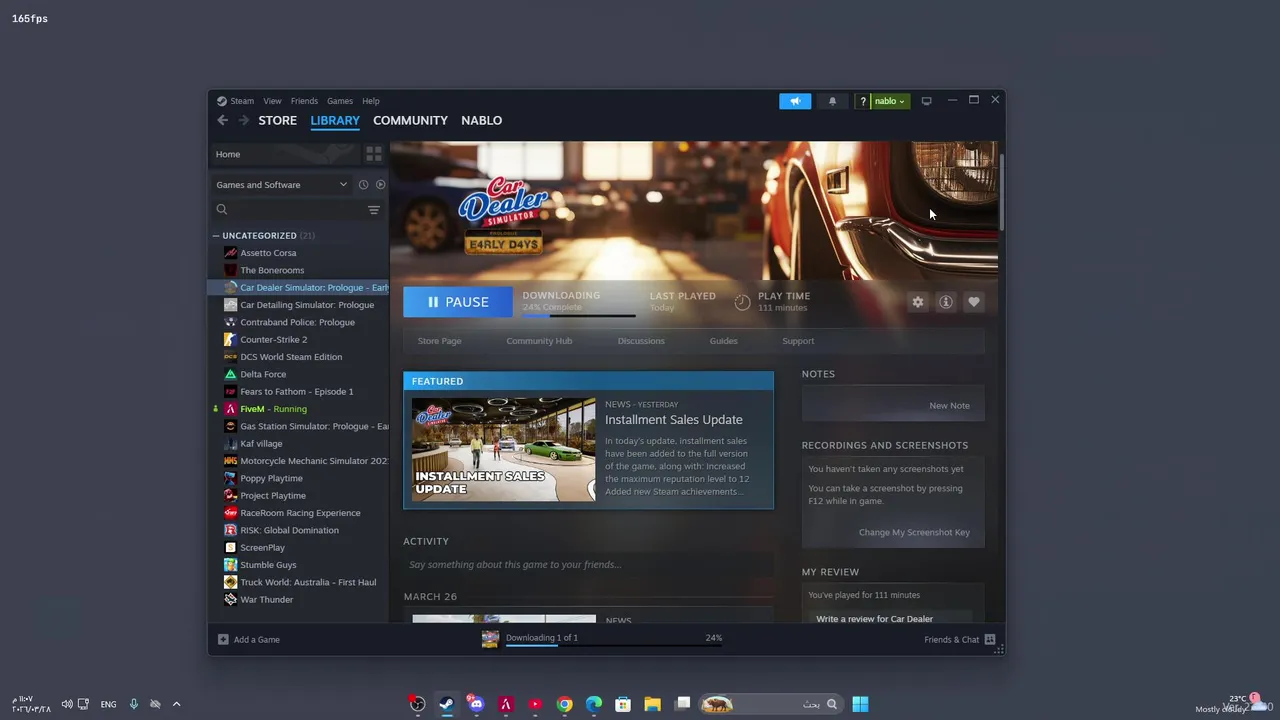
Task: Open advanced filter options icon
Action: pos(373,210)
